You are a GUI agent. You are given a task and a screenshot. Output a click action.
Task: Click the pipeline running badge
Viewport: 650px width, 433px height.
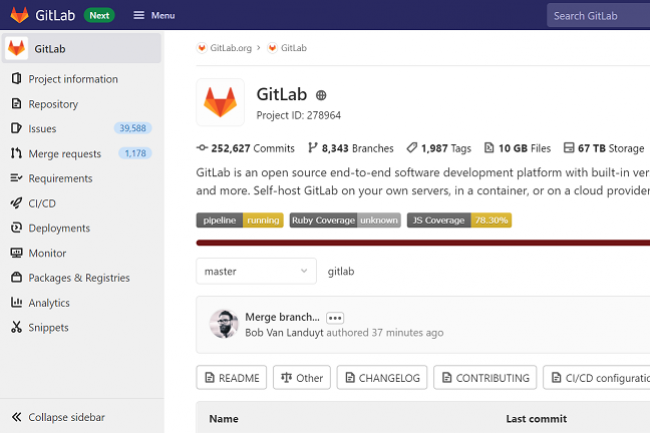click(x=240, y=220)
